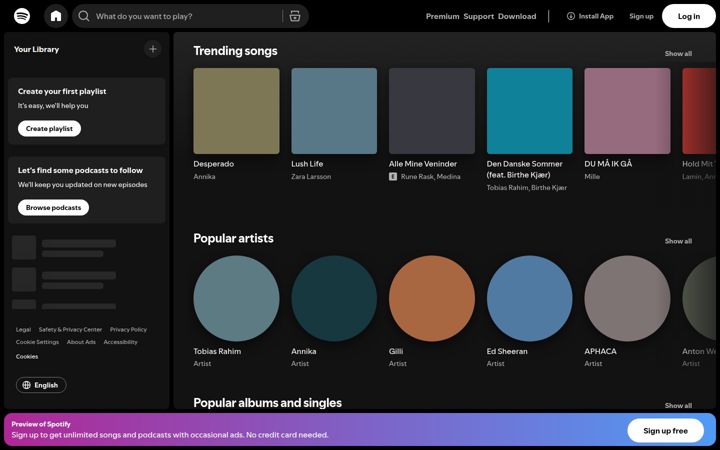Click Sign up free button
This screenshot has height=450, width=720.
click(x=665, y=431)
